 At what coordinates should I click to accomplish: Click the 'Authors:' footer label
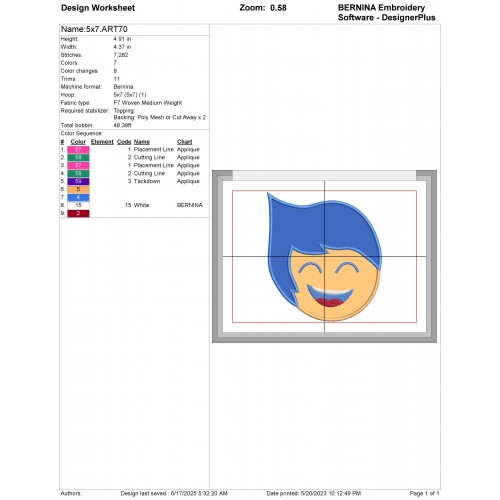click(71, 493)
